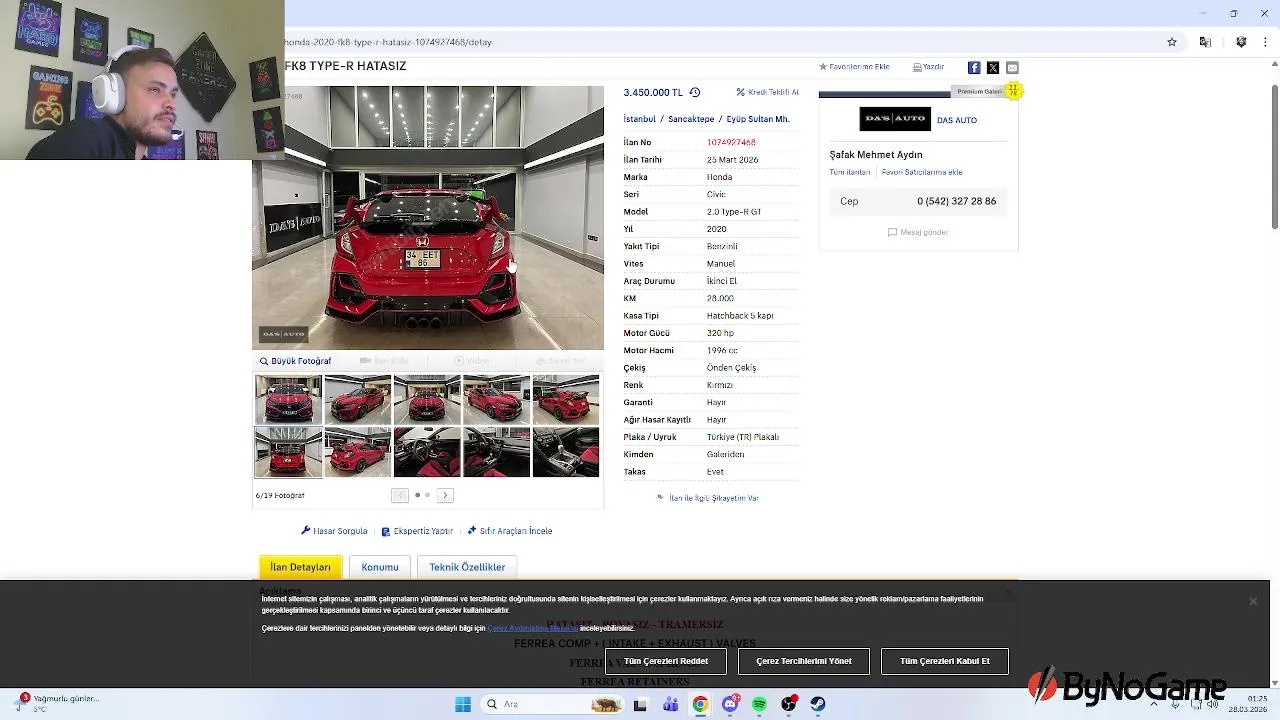
Task: Open the DAS AUTO store name link
Action: 957,120
